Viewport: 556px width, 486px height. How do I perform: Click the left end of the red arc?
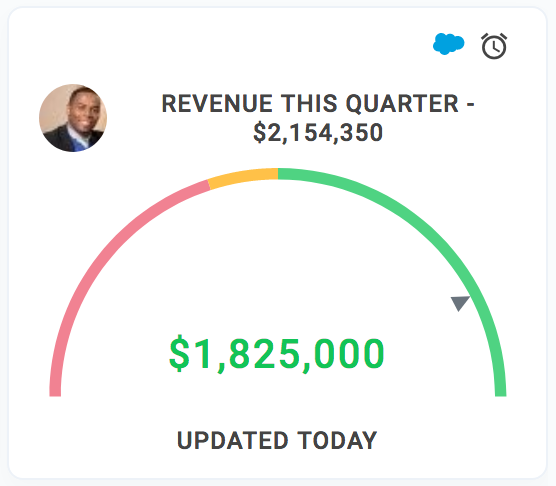click(x=55, y=390)
